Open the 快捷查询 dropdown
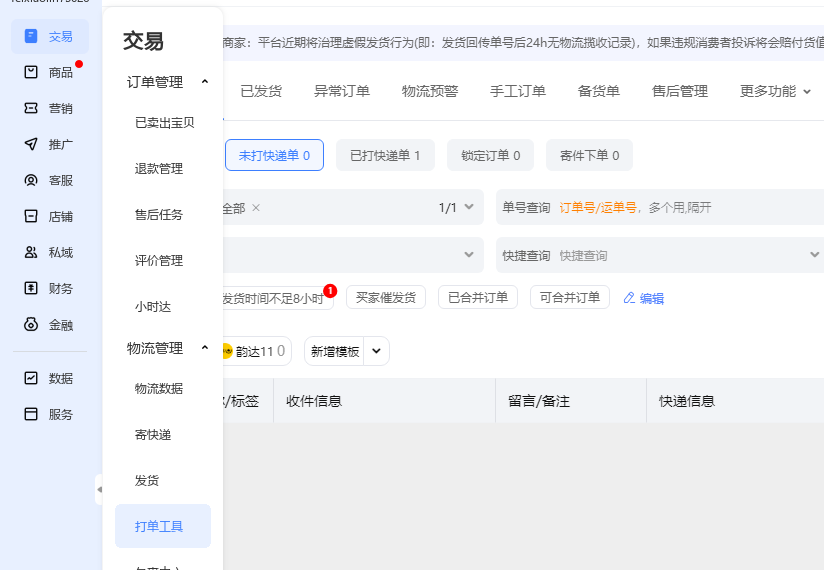This screenshot has width=824, height=570. tap(815, 255)
